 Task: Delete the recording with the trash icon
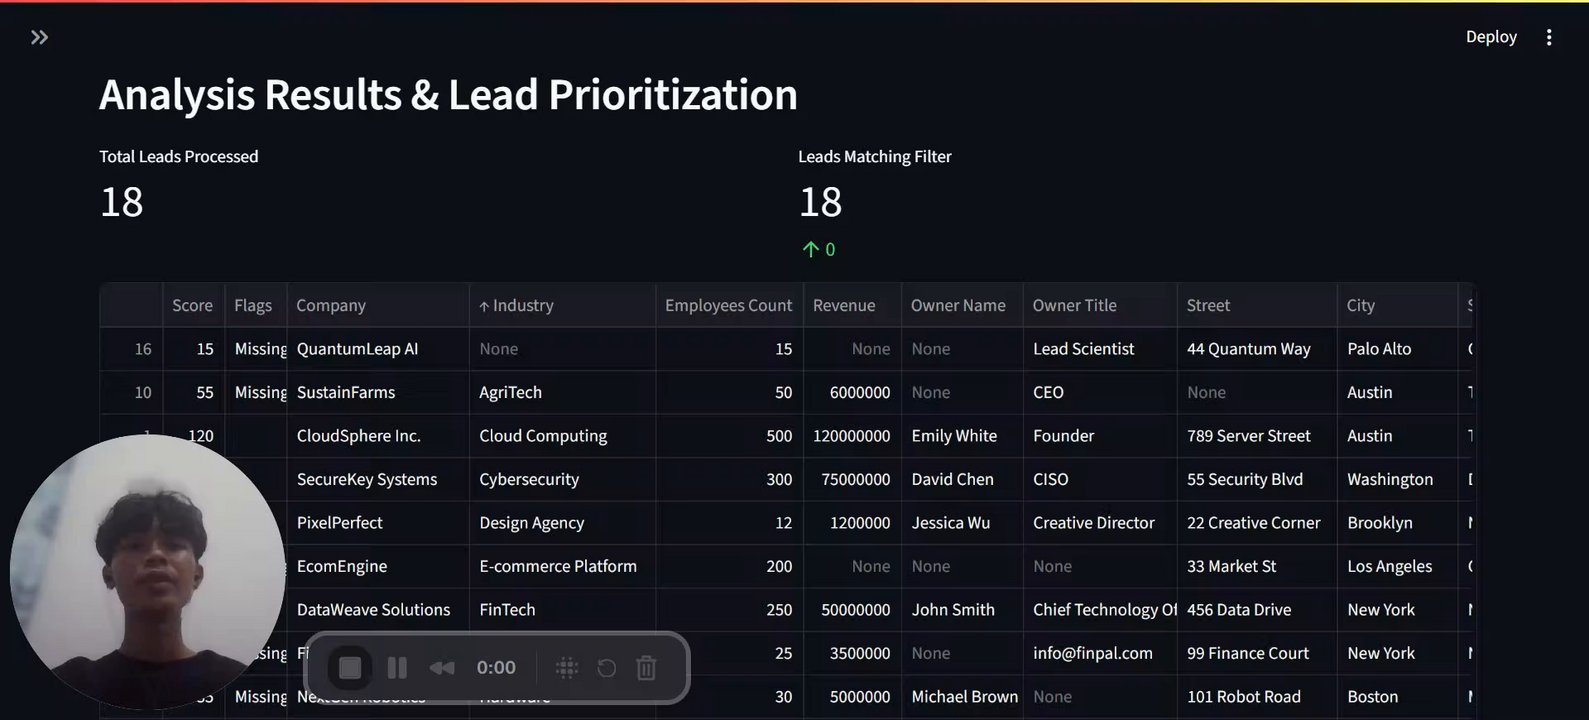pos(647,668)
